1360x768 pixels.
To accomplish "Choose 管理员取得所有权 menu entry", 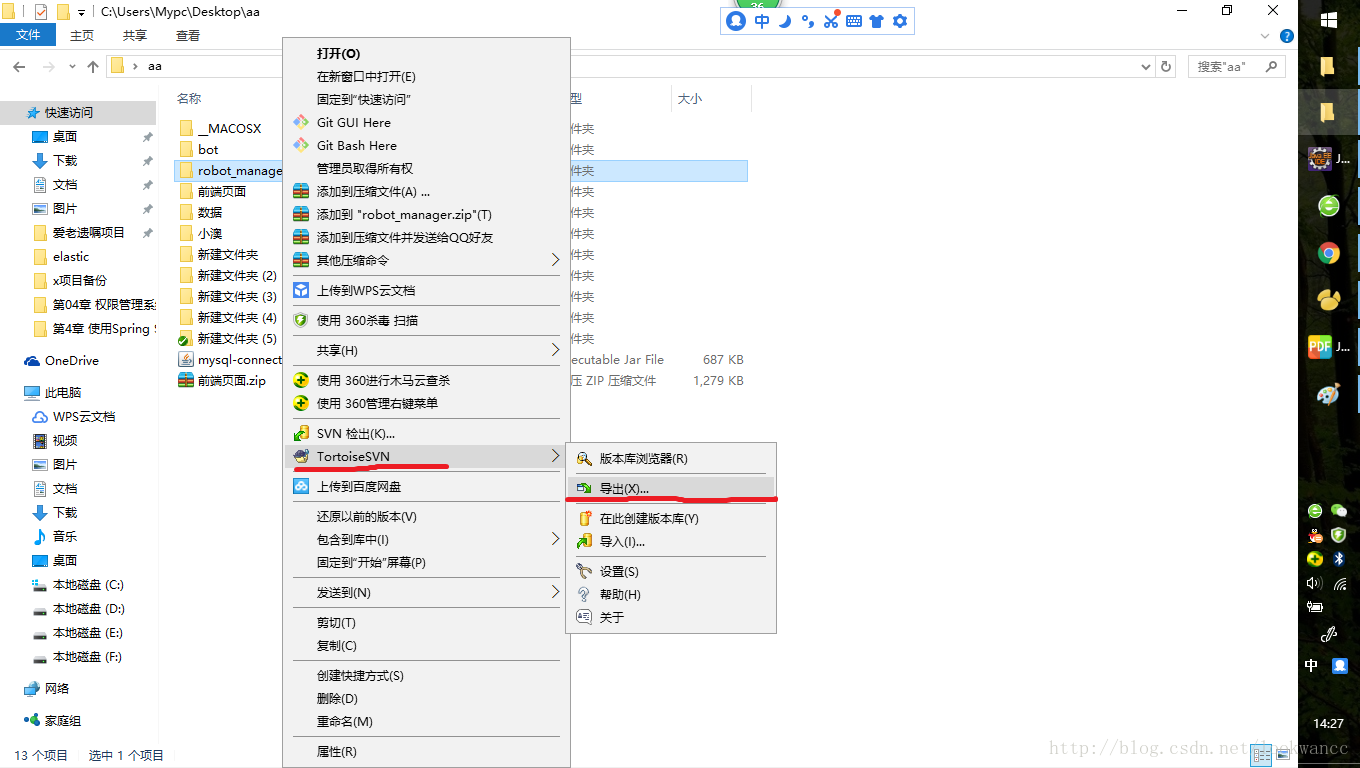I will tap(365, 168).
